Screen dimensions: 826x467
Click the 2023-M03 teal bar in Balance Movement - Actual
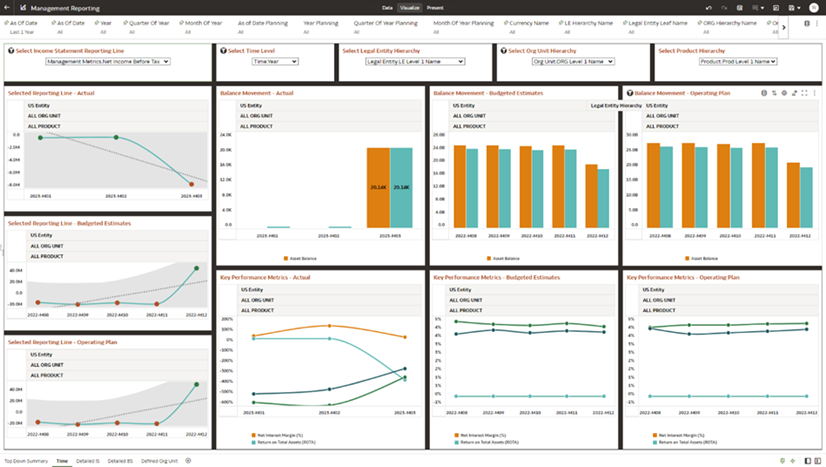401,188
